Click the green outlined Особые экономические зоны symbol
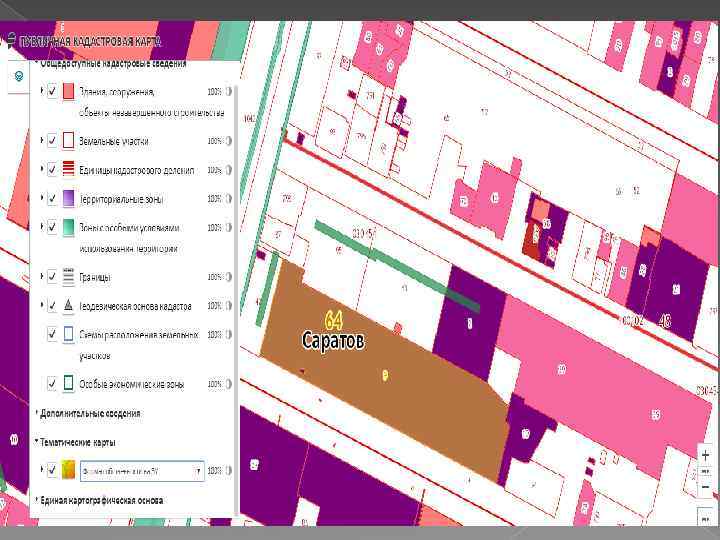Screen dimensions: 720x540 click(x=68, y=383)
